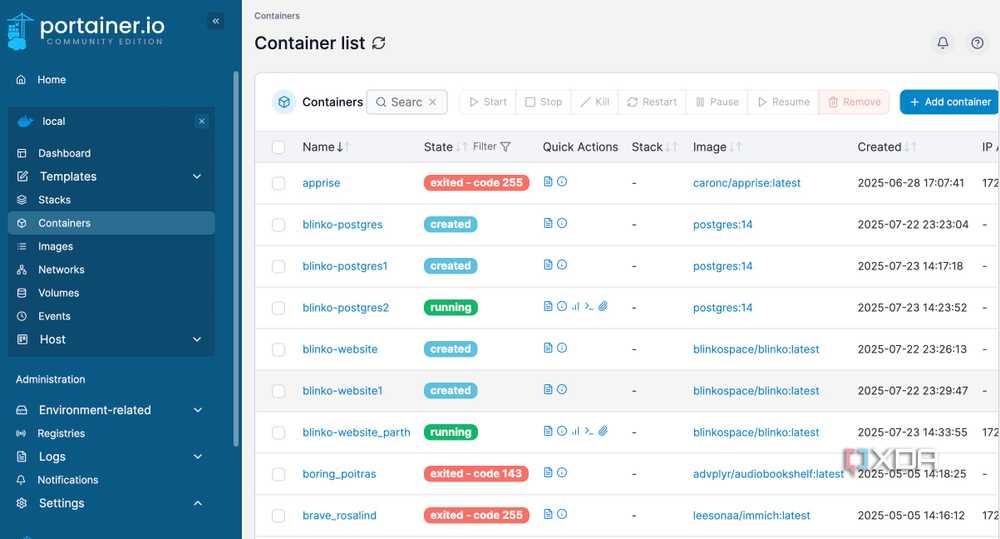Check the blinko-postgres row checkbox
Screen dimensions: 1000x539
(x=279, y=225)
